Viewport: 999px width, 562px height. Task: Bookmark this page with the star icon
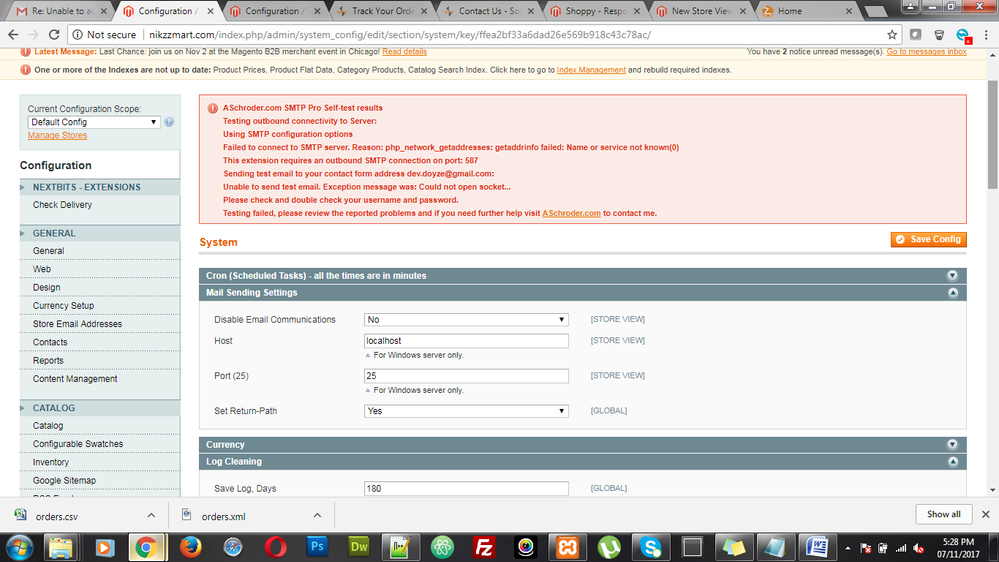point(891,34)
